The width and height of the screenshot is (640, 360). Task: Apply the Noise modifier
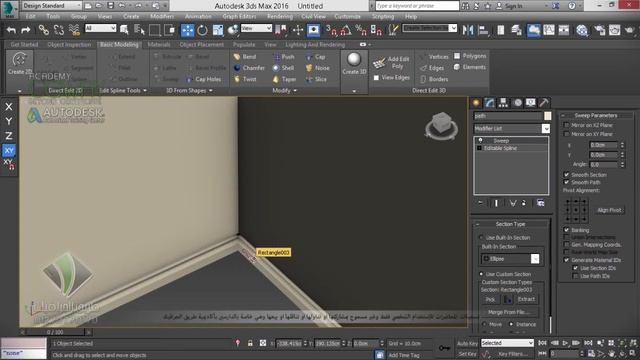[x=318, y=68]
